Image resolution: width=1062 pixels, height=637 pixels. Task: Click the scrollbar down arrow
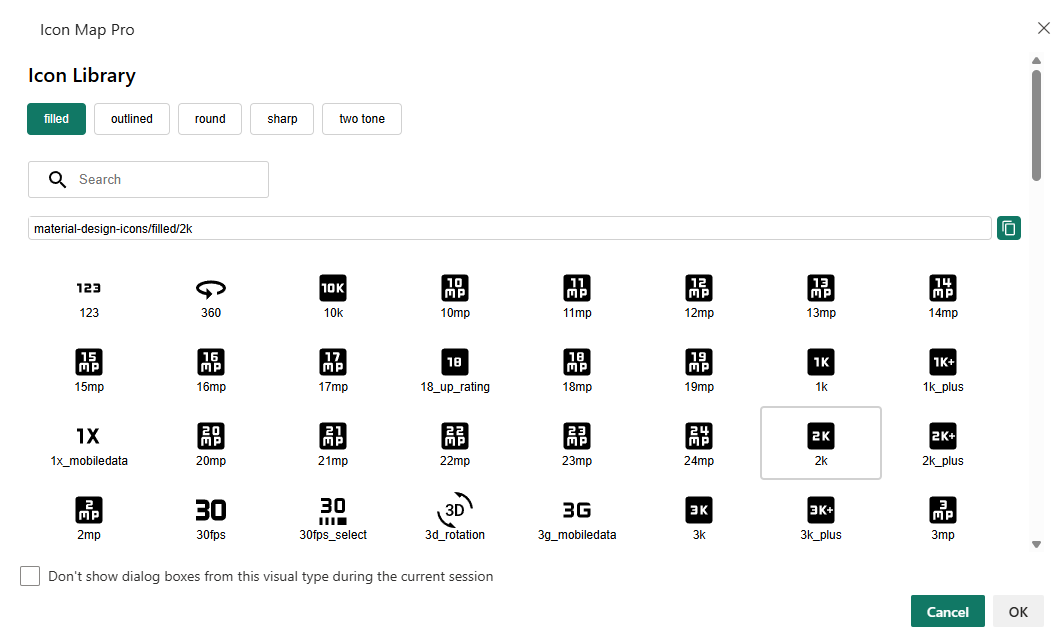tap(1037, 544)
